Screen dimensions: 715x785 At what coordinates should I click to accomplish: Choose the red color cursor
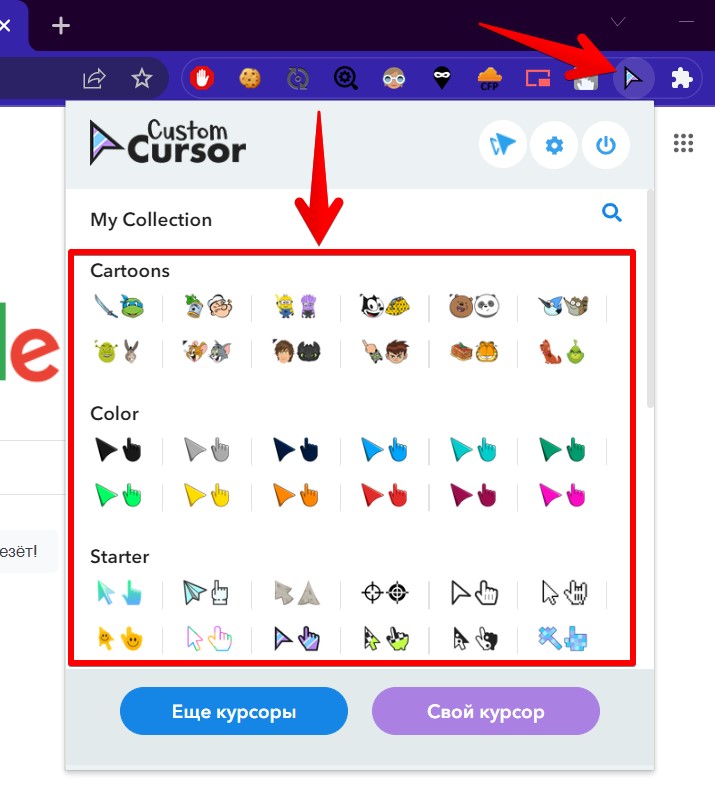(x=385, y=496)
